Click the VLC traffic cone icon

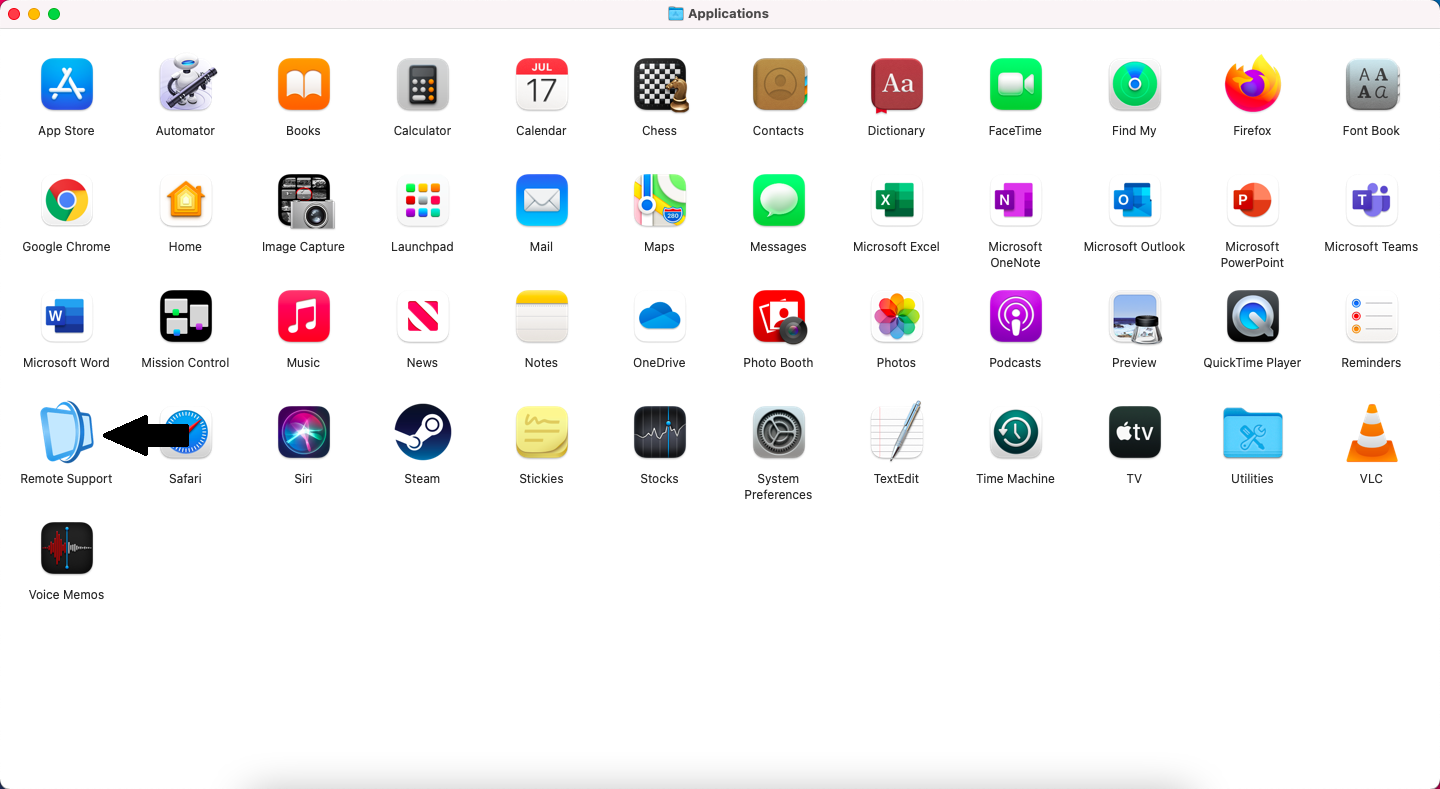pos(1371,432)
